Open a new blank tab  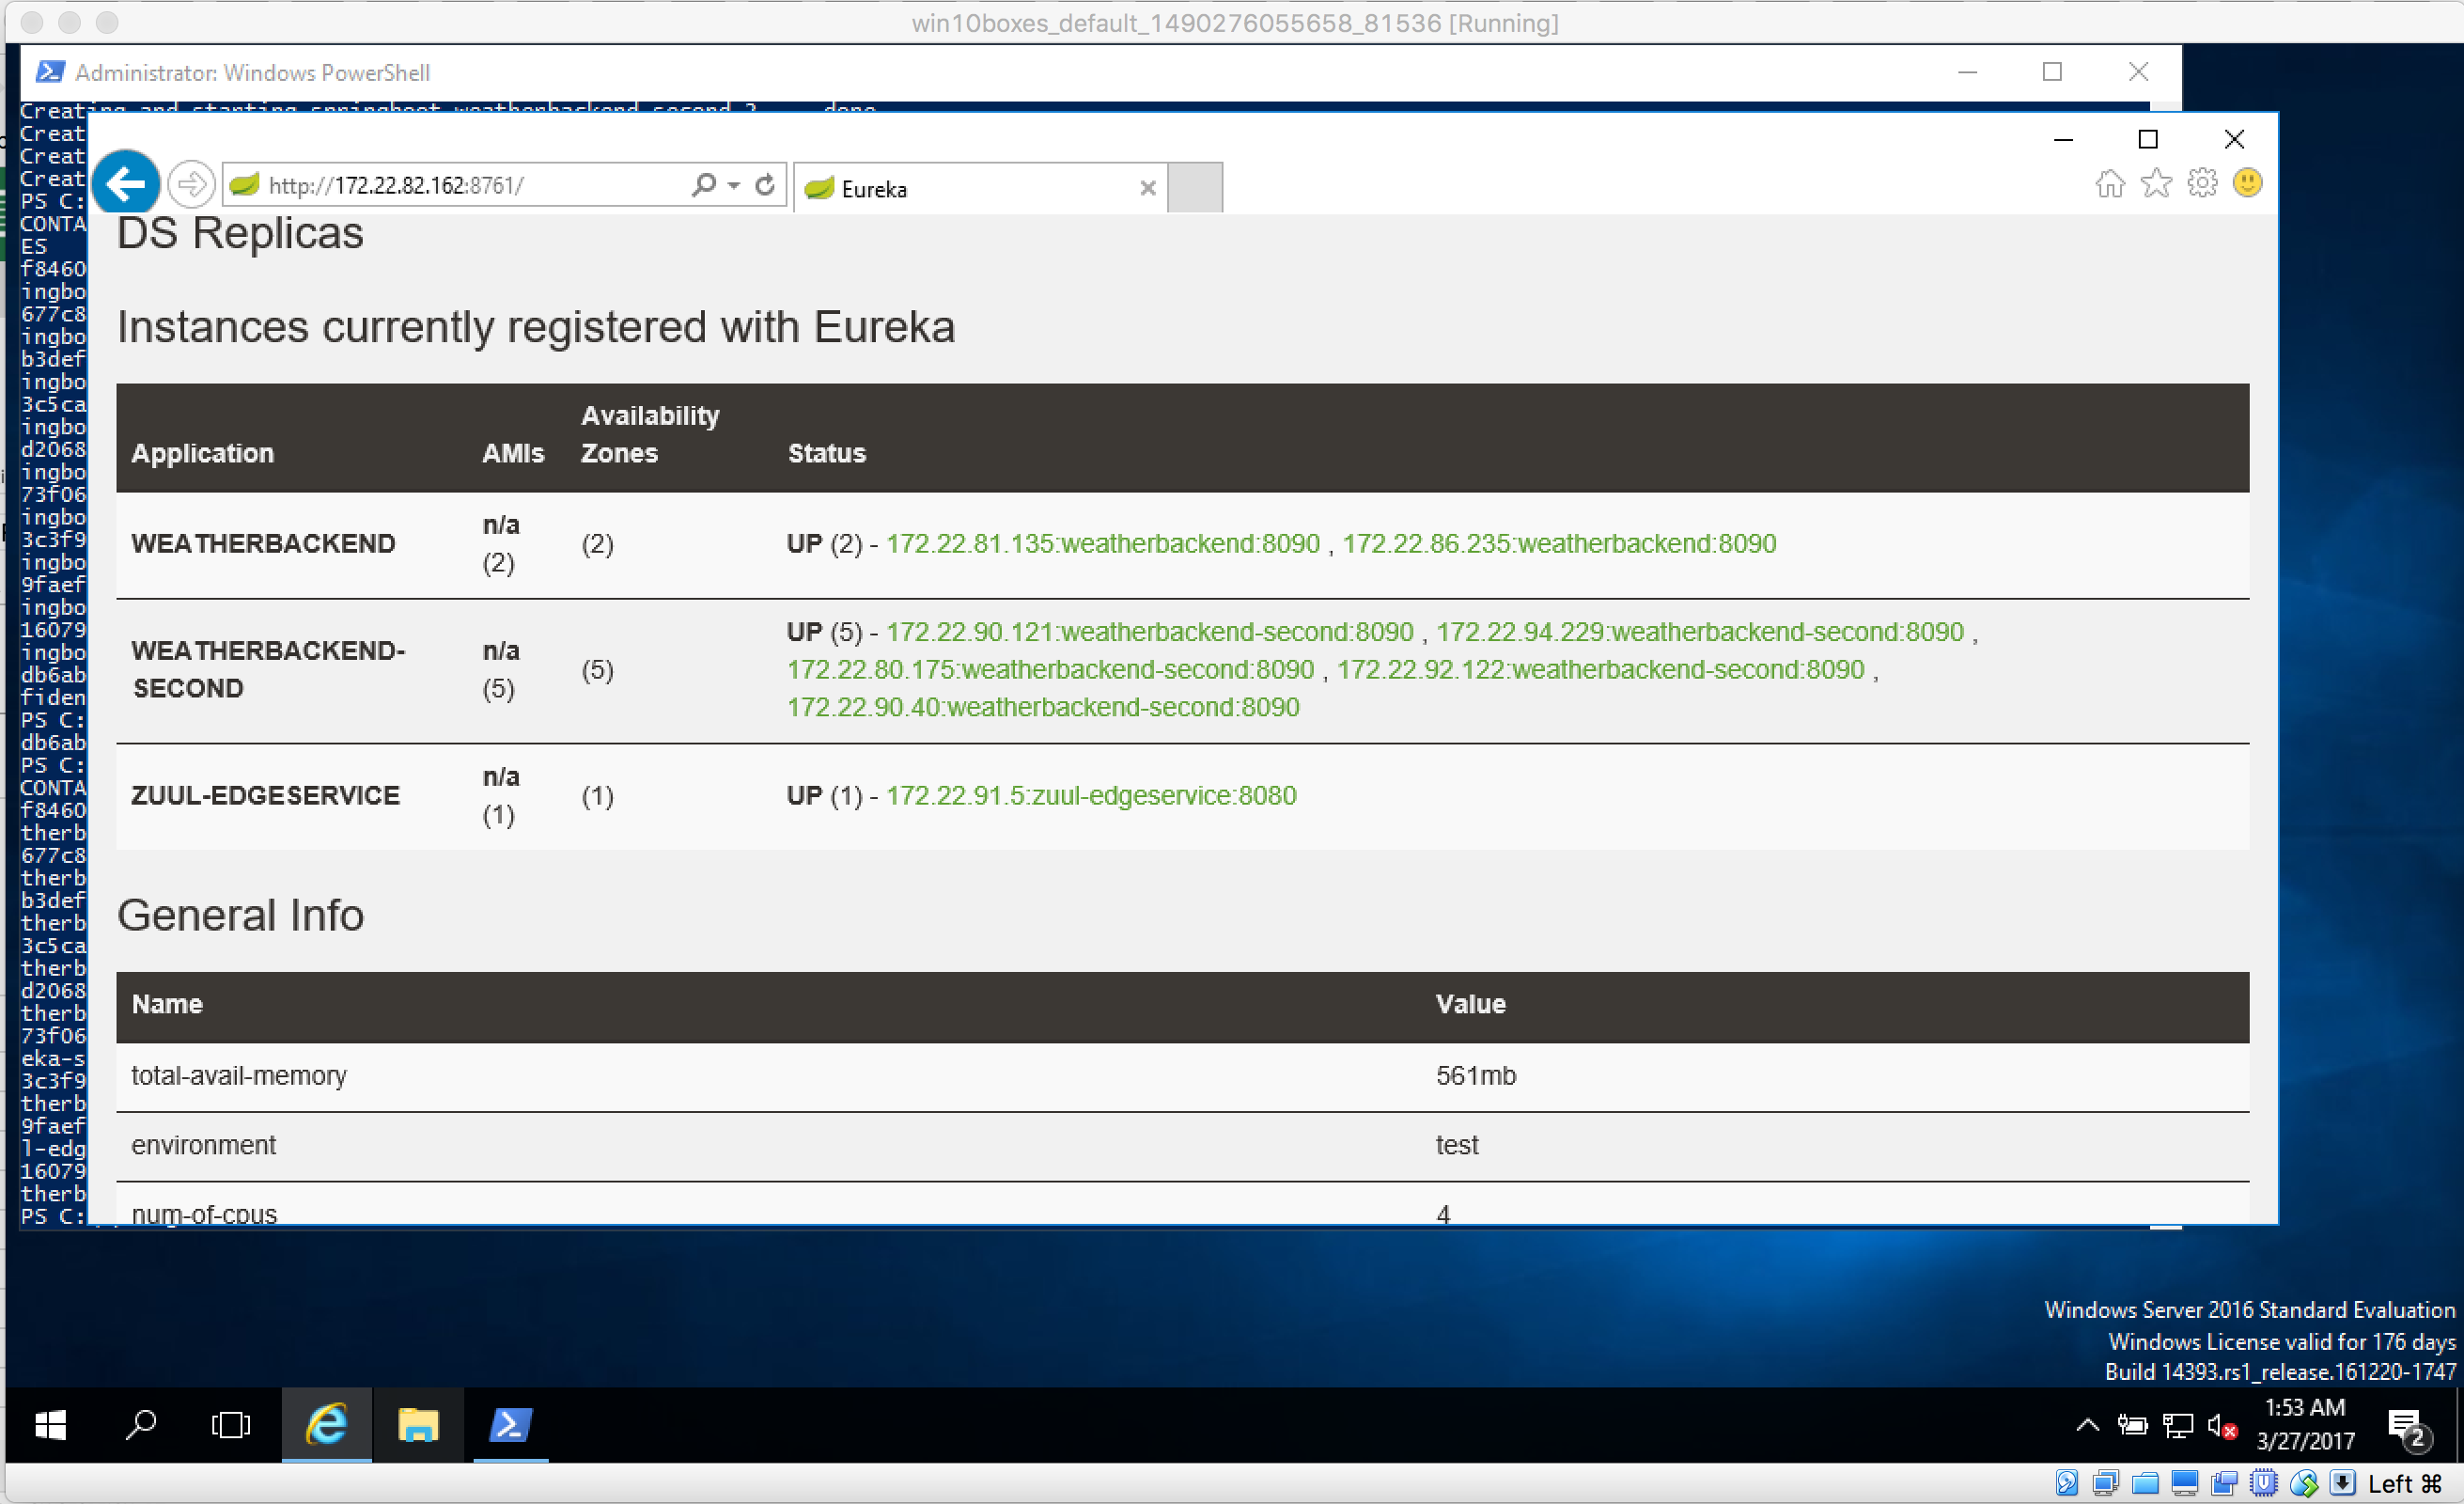click(1195, 188)
